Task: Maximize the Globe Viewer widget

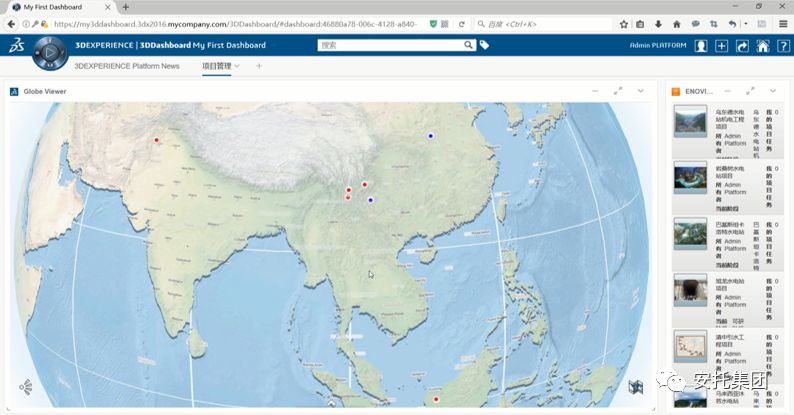Action: 618,91
